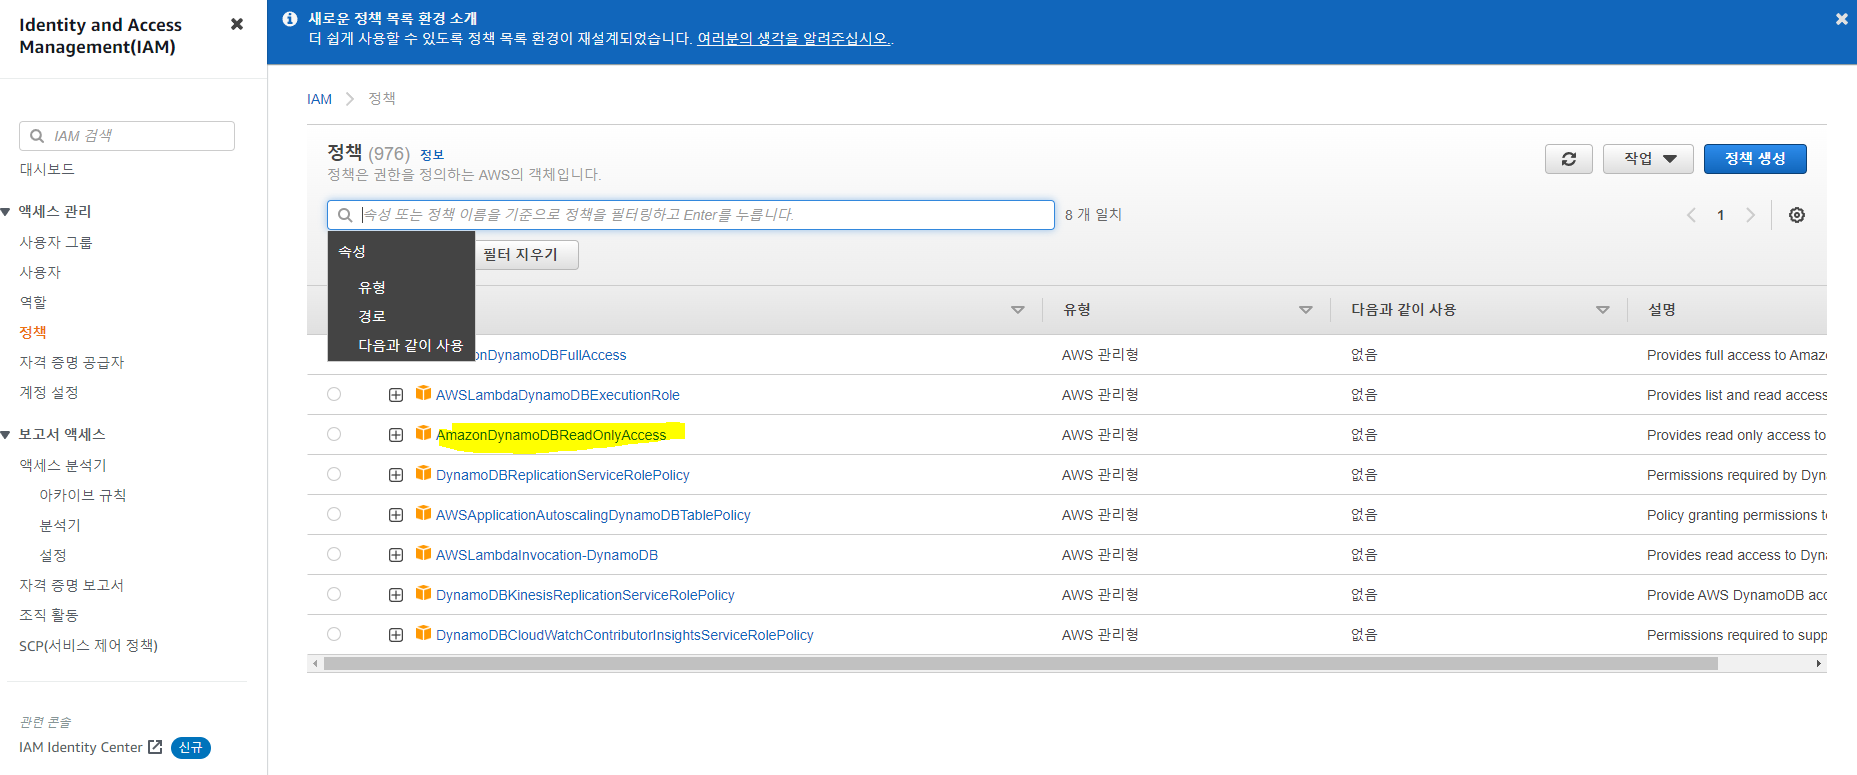Collapse the 보고서 액세스 sidebar section
Screen dimensions: 1857x775
[6, 435]
